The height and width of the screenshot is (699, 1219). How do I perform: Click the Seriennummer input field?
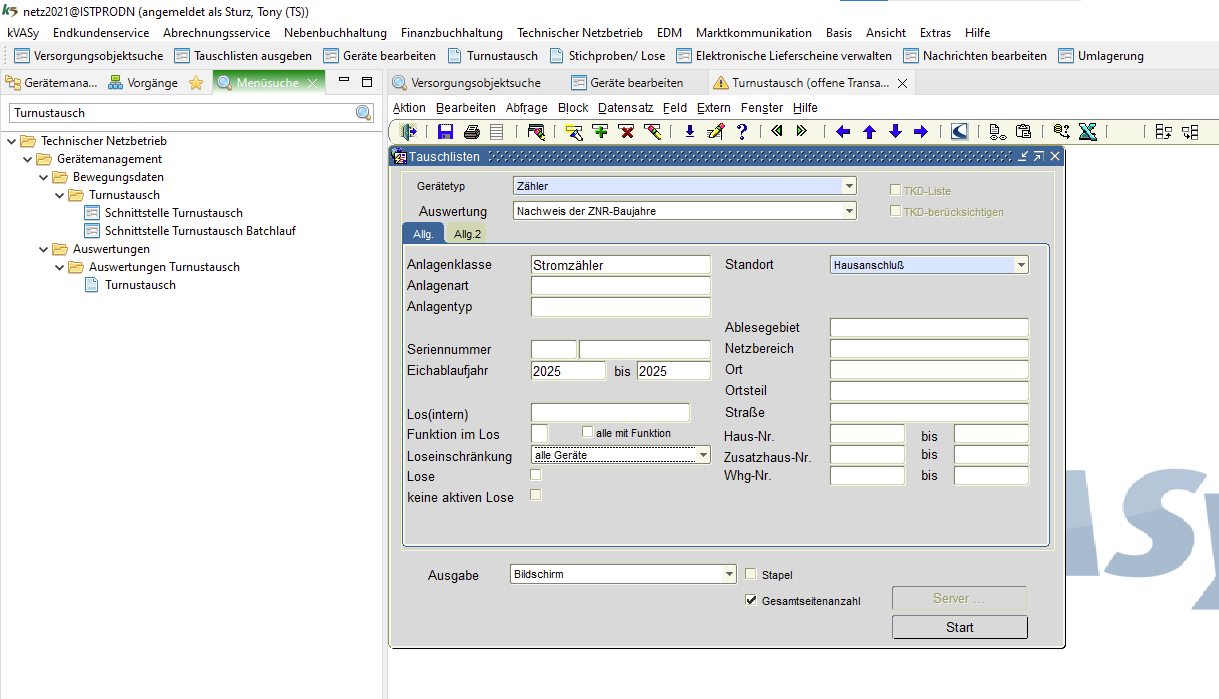coord(644,350)
